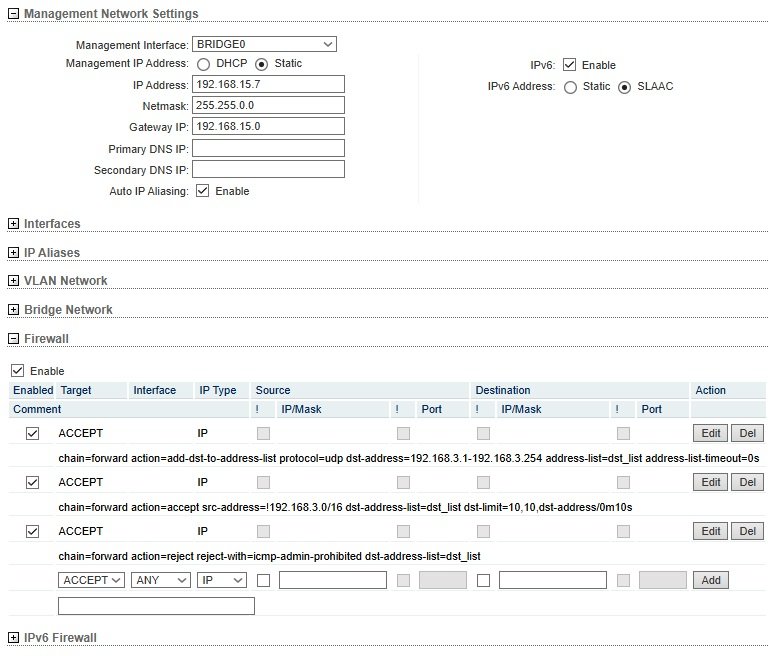
Task: Select SLAAC IPv6 Address option
Action: pyautogui.click(x=624, y=87)
